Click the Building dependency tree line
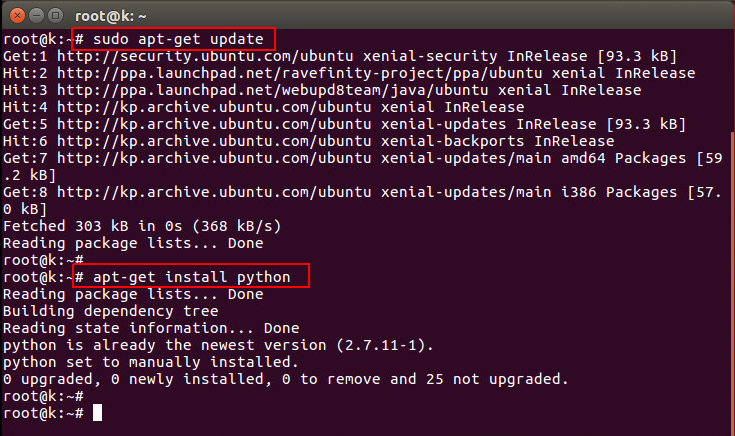735x436 pixels. pyautogui.click(x=111, y=311)
